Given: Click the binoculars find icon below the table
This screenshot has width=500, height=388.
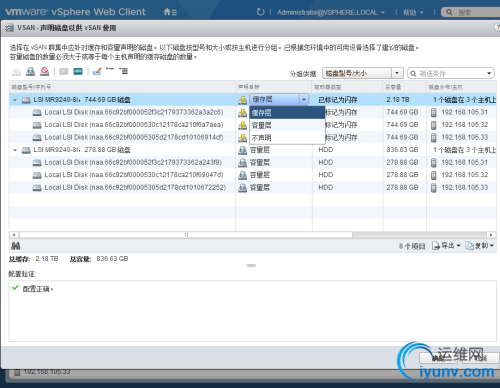Looking at the screenshot, I should (x=16, y=246).
